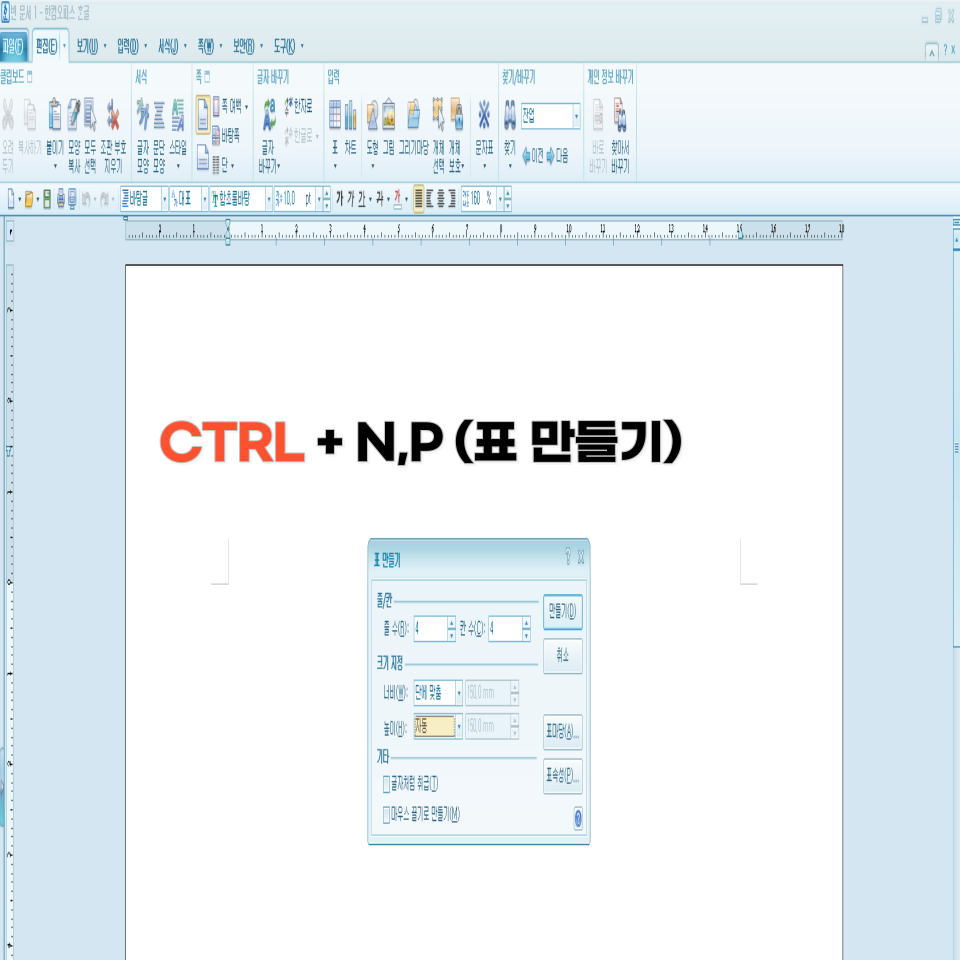960x960 pixels.
Task: Select the 편집 tab
Action: tap(47, 46)
